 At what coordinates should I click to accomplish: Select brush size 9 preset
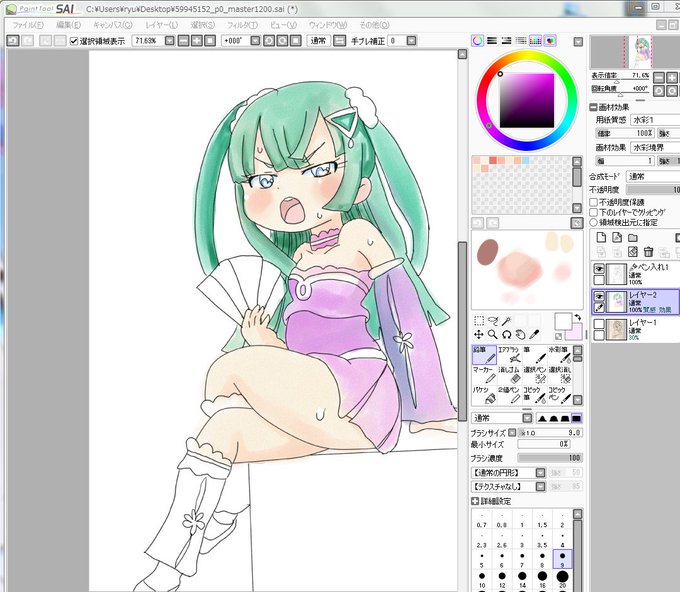pyautogui.click(x=562, y=559)
